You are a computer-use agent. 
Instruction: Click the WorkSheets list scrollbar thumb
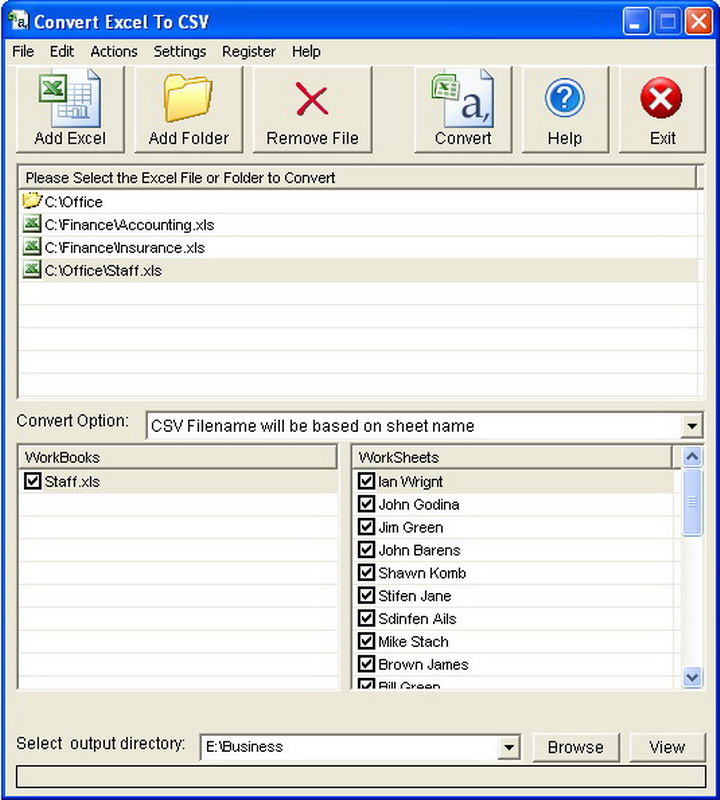[692, 502]
